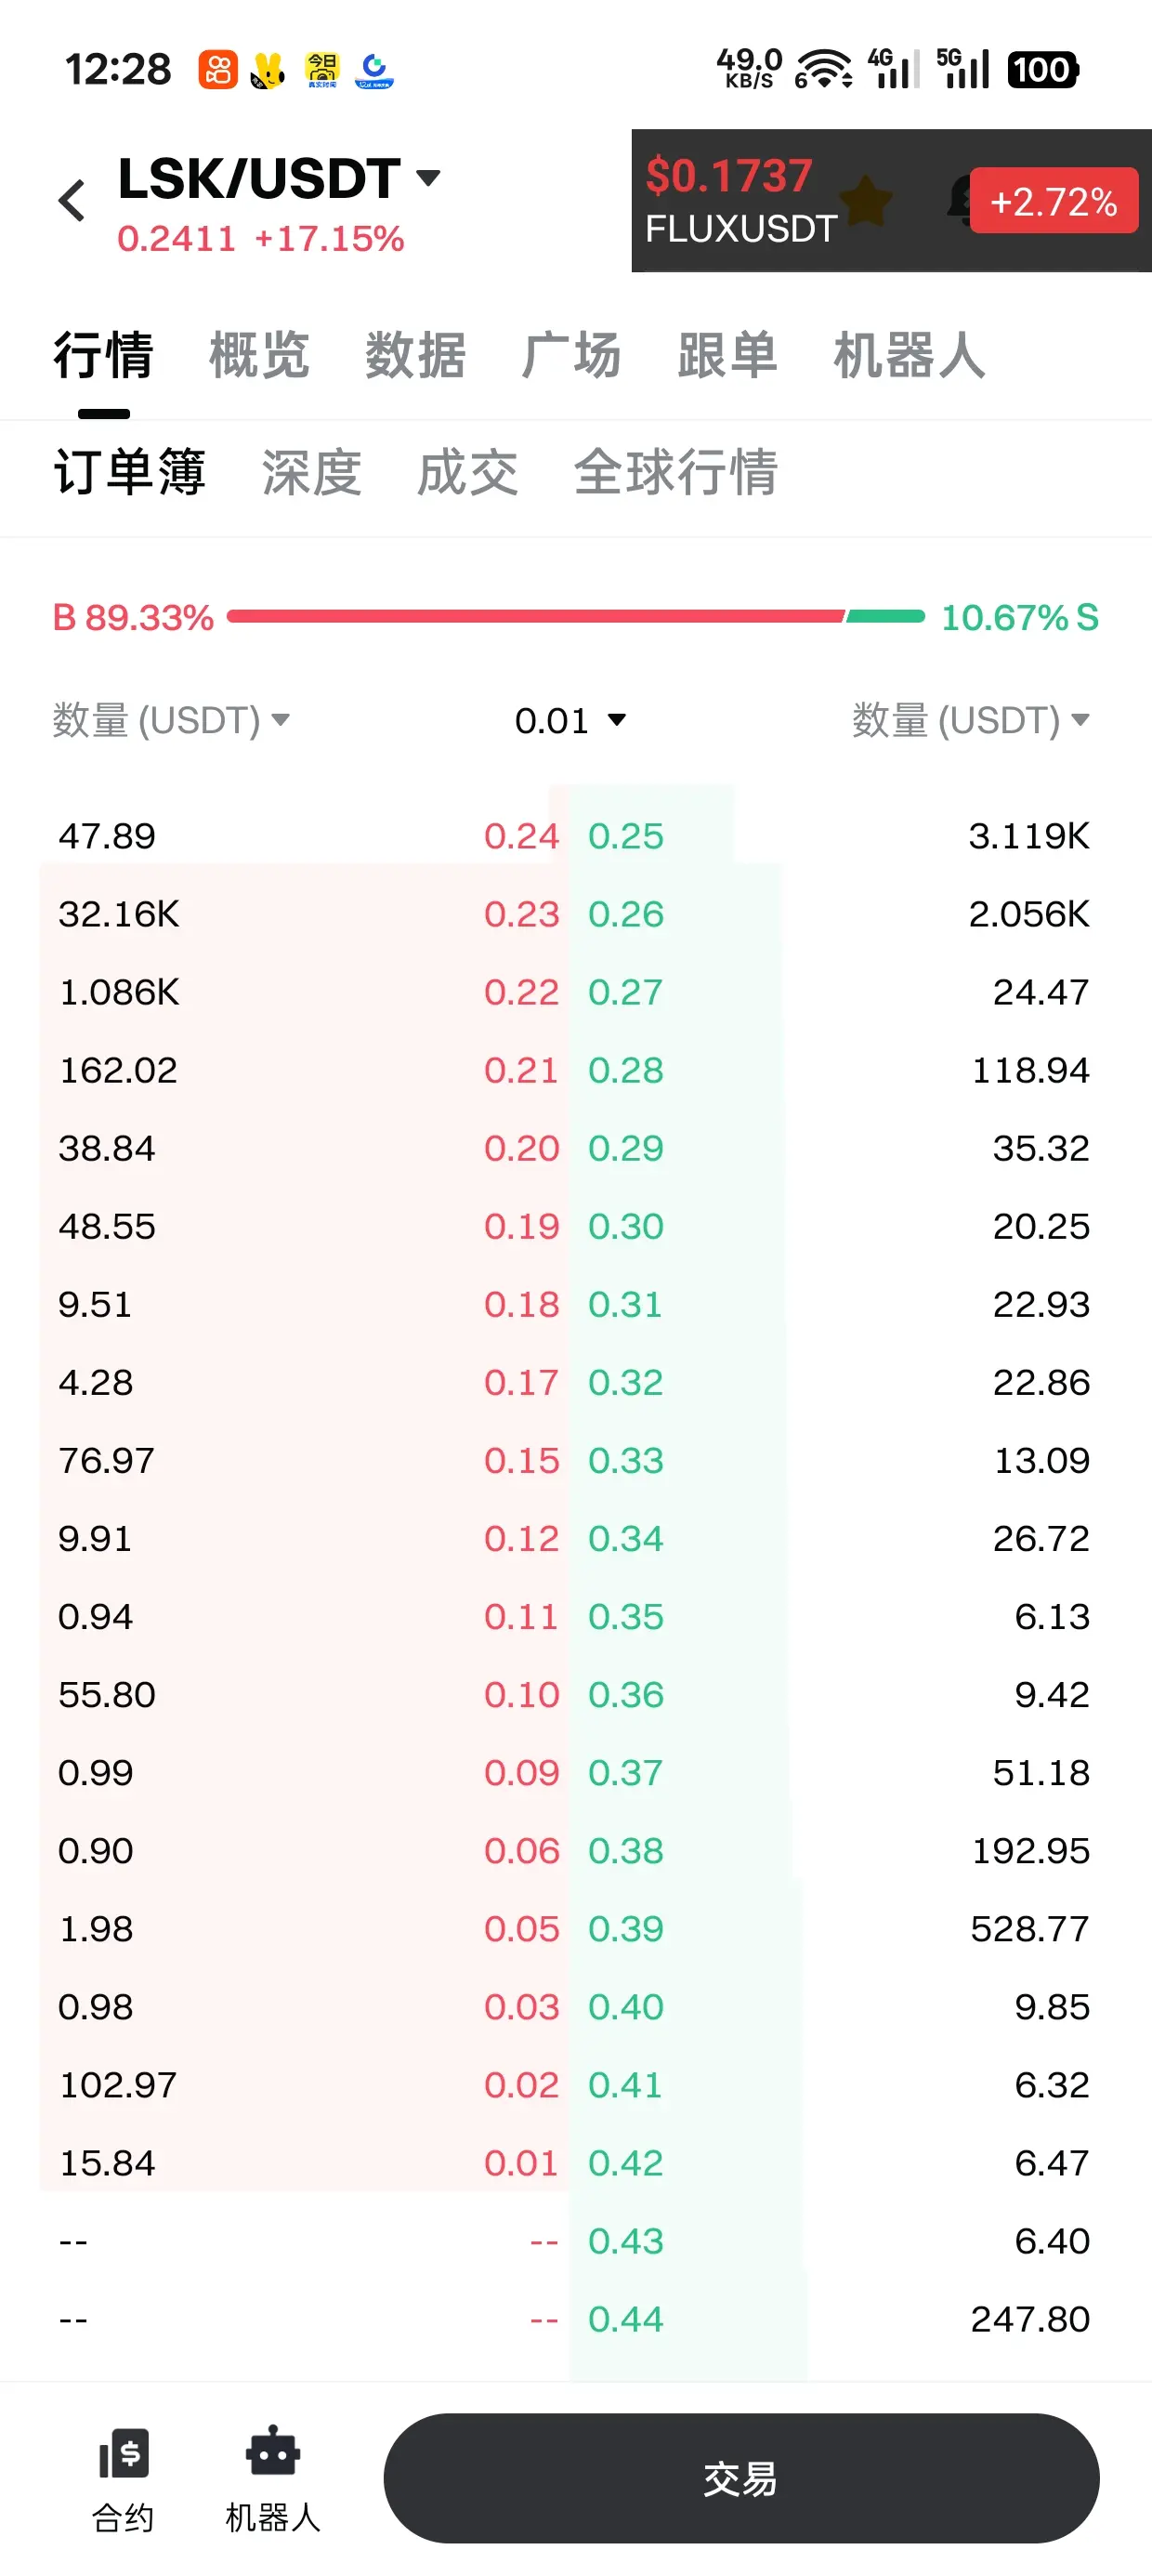1152x2576 pixels.
Task: Expand the LSK/USDT pair dropdown
Action: click(x=429, y=178)
